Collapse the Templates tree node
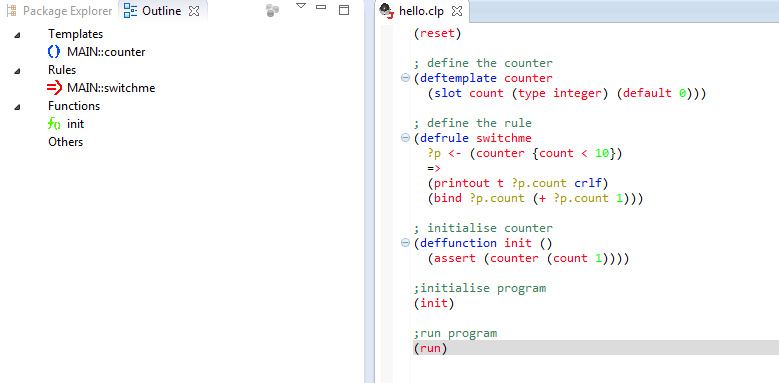Image resolution: width=779 pixels, height=383 pixels. (17, 35)
